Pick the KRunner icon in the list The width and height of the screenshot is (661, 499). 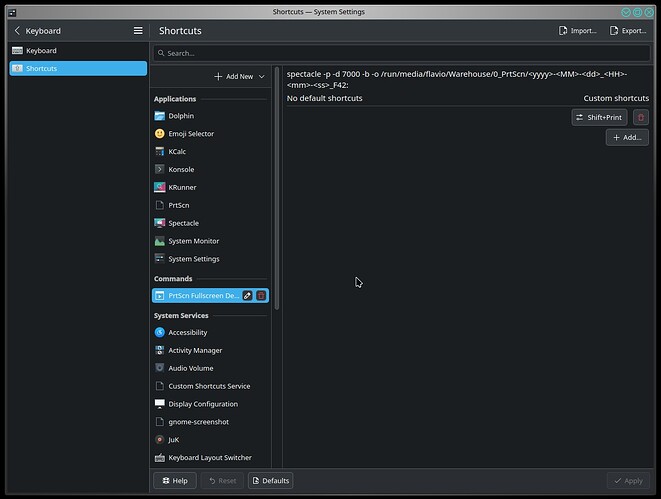point(159,187)
